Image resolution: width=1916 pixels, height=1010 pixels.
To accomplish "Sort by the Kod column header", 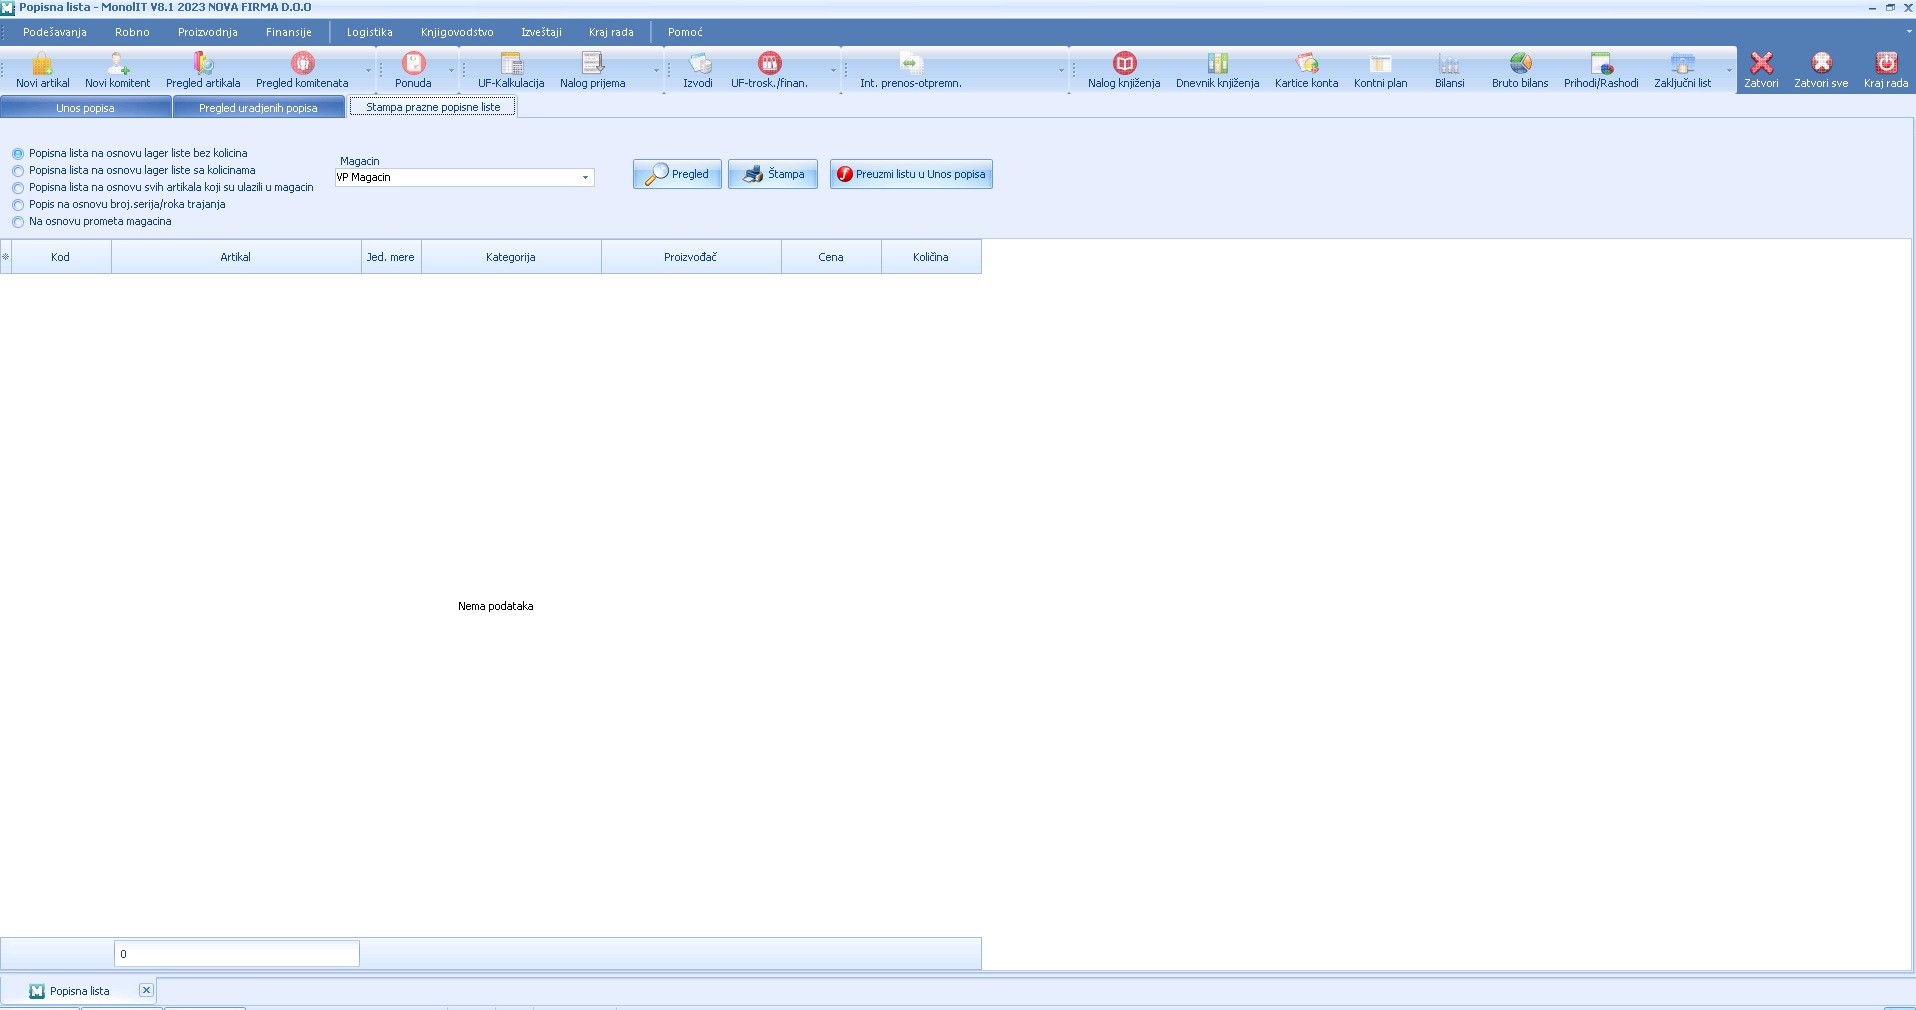I will coord(61,257).
